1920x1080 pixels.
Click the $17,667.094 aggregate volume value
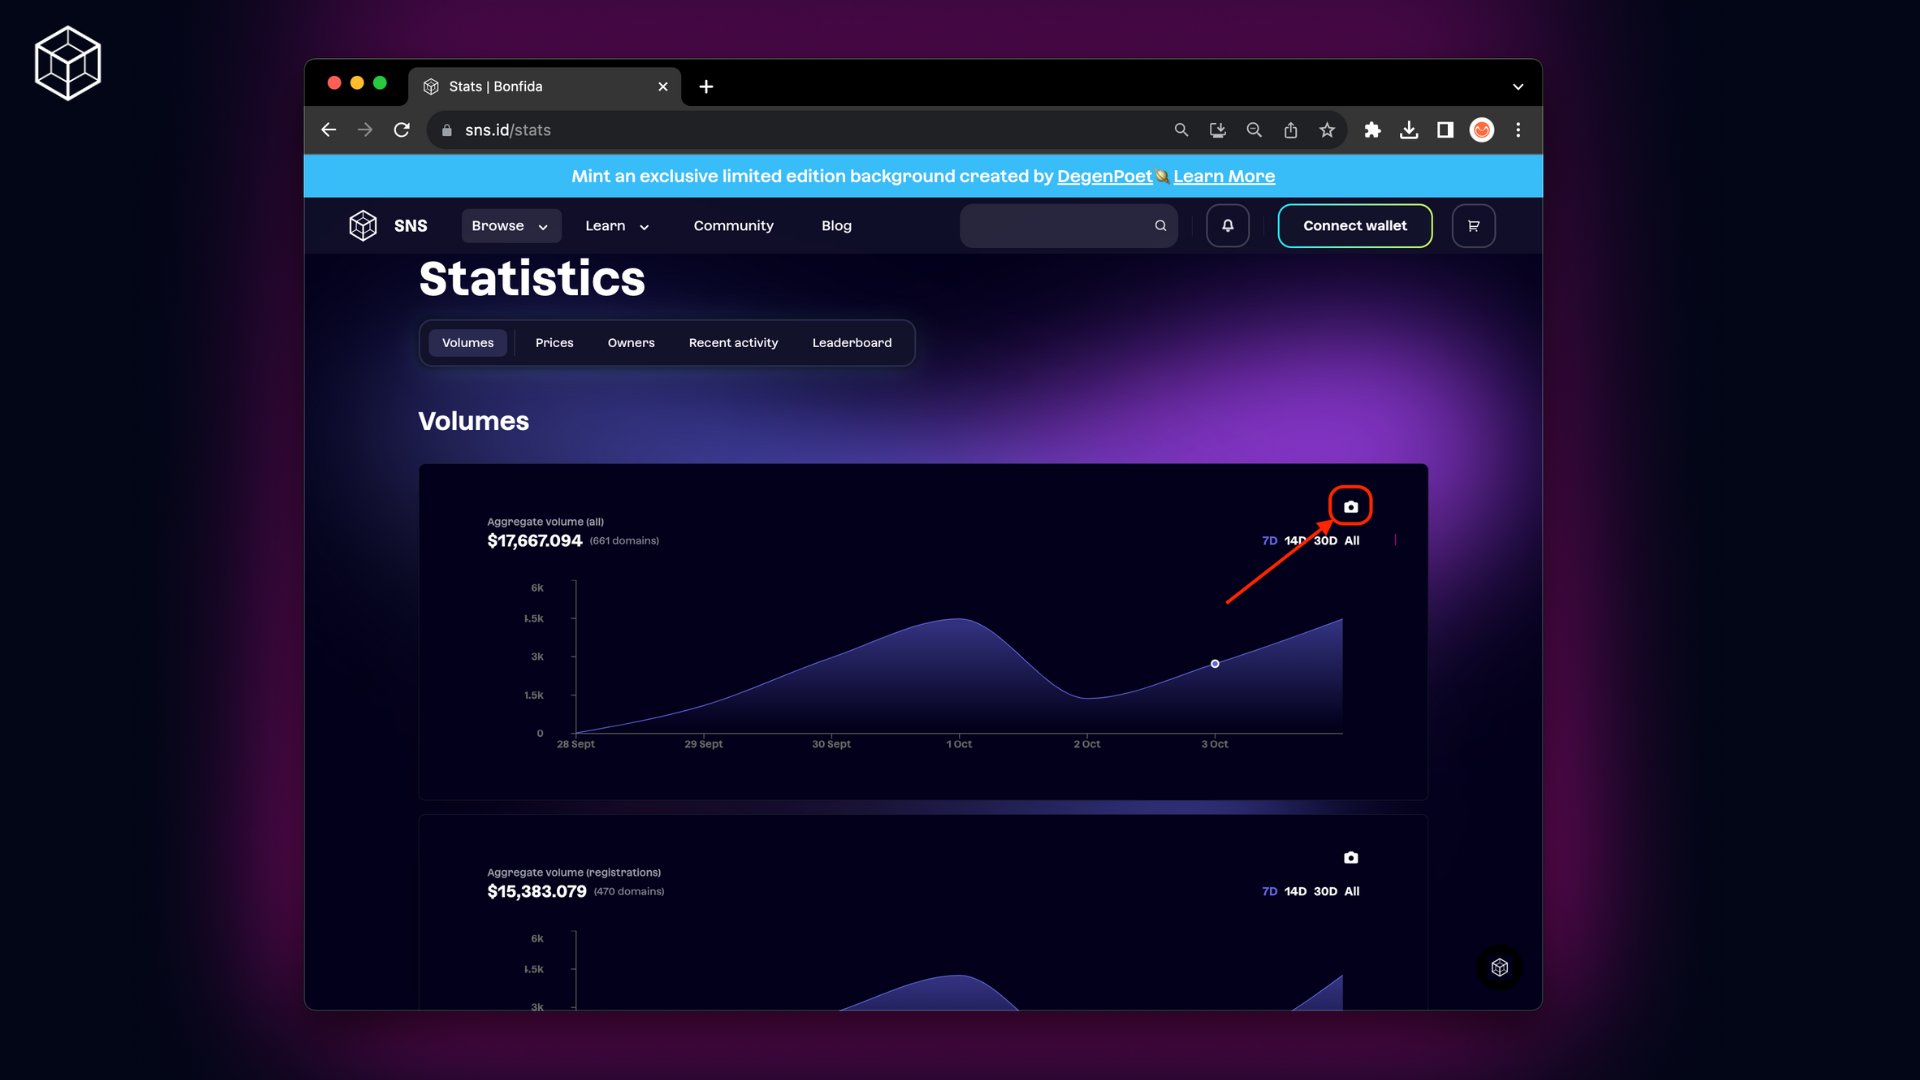[534, 541]
